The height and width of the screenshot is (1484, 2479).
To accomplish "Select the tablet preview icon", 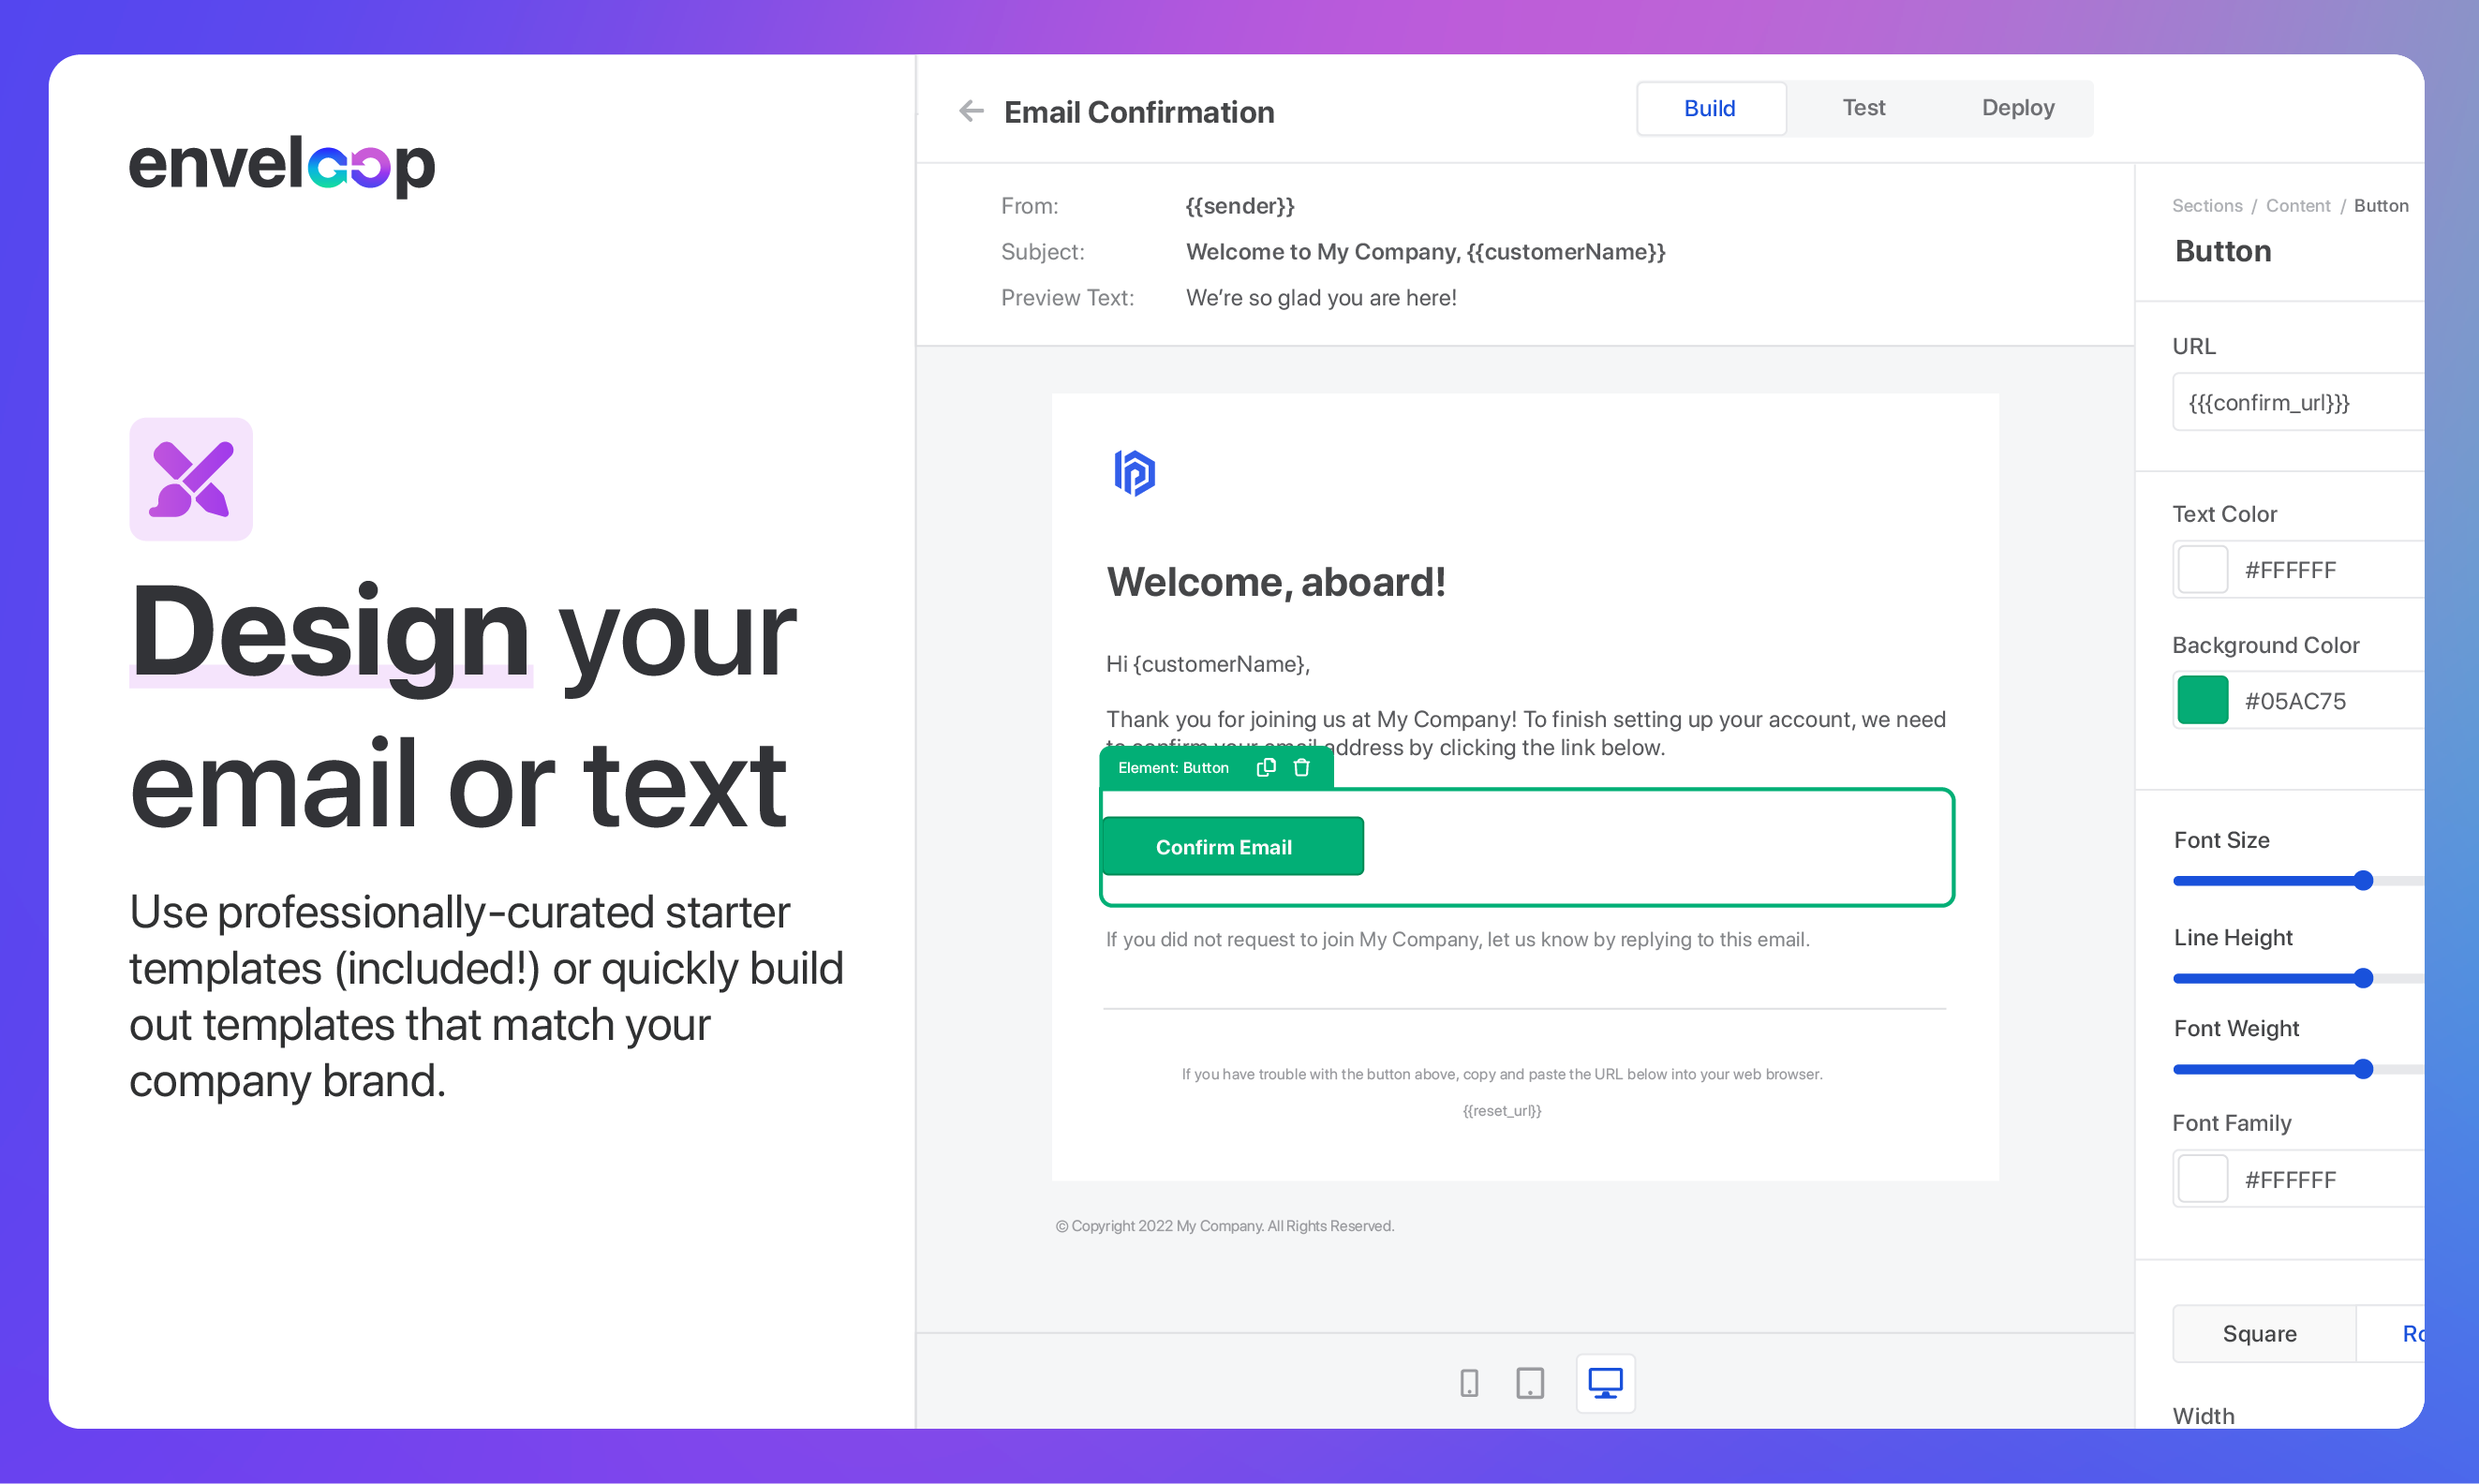I will (1527, 1384).
